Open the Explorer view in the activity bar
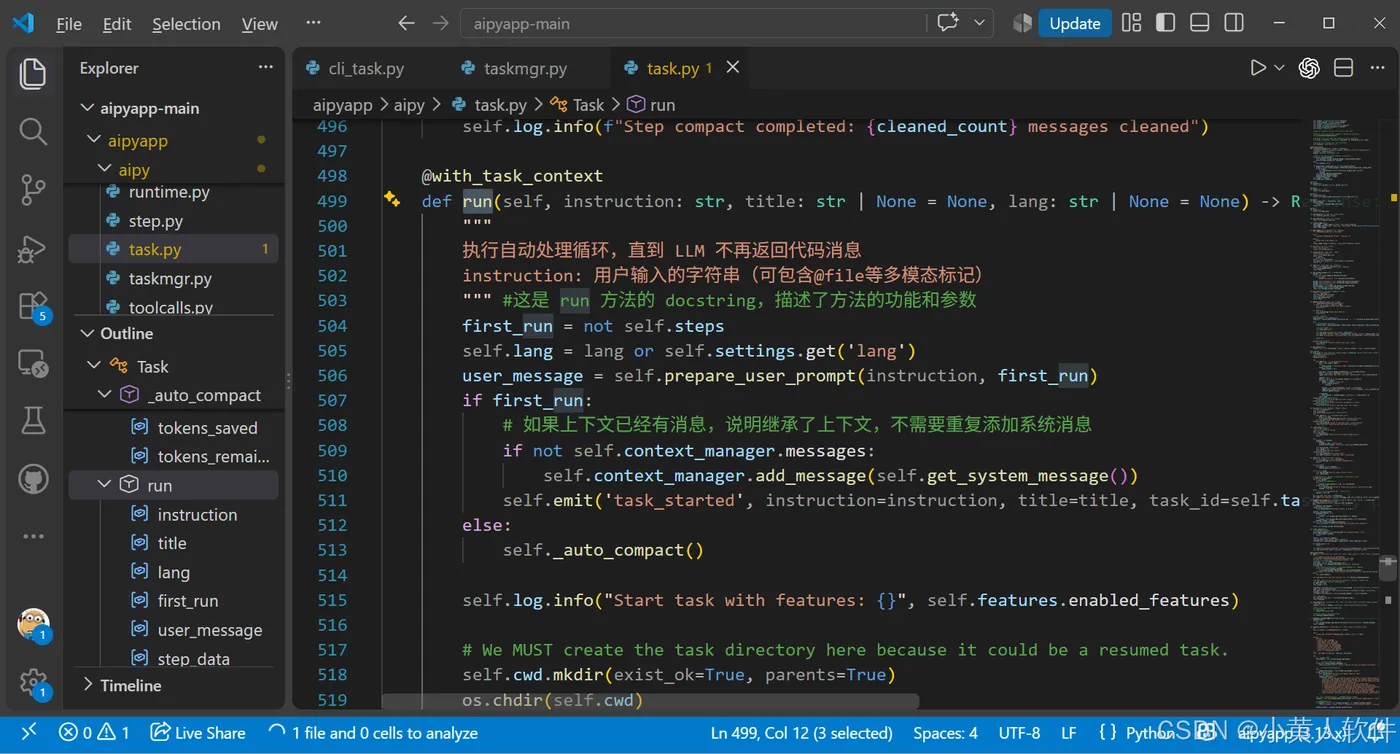Viewport: 1400px width, 754px height. [33, 73]
